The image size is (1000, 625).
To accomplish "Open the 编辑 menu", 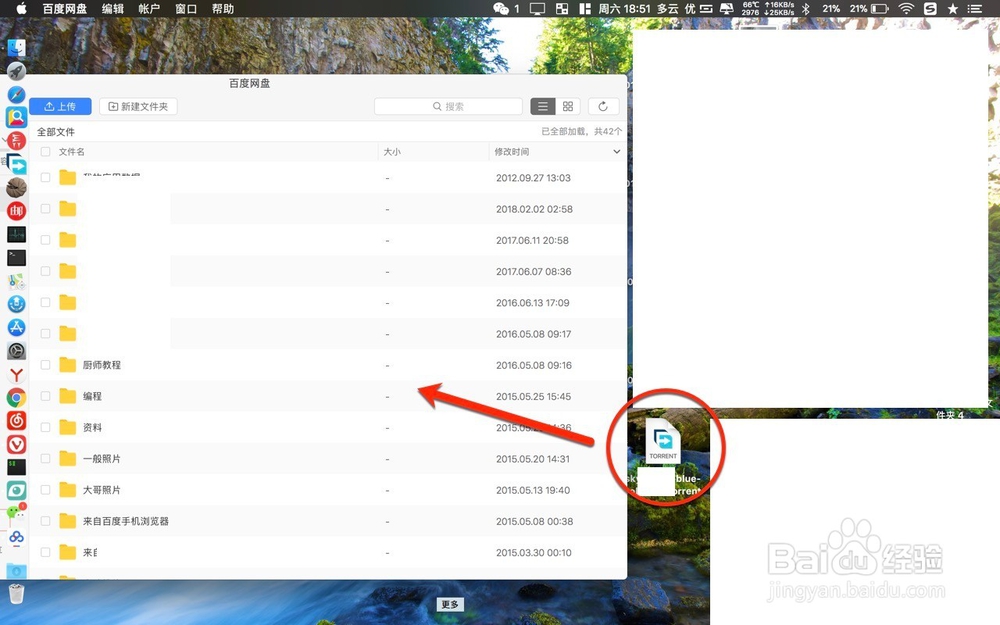I will (113, 8).
